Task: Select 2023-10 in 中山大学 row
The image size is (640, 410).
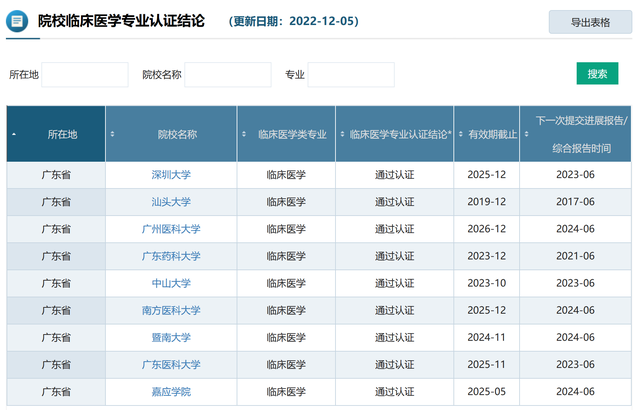Action: 487,283
